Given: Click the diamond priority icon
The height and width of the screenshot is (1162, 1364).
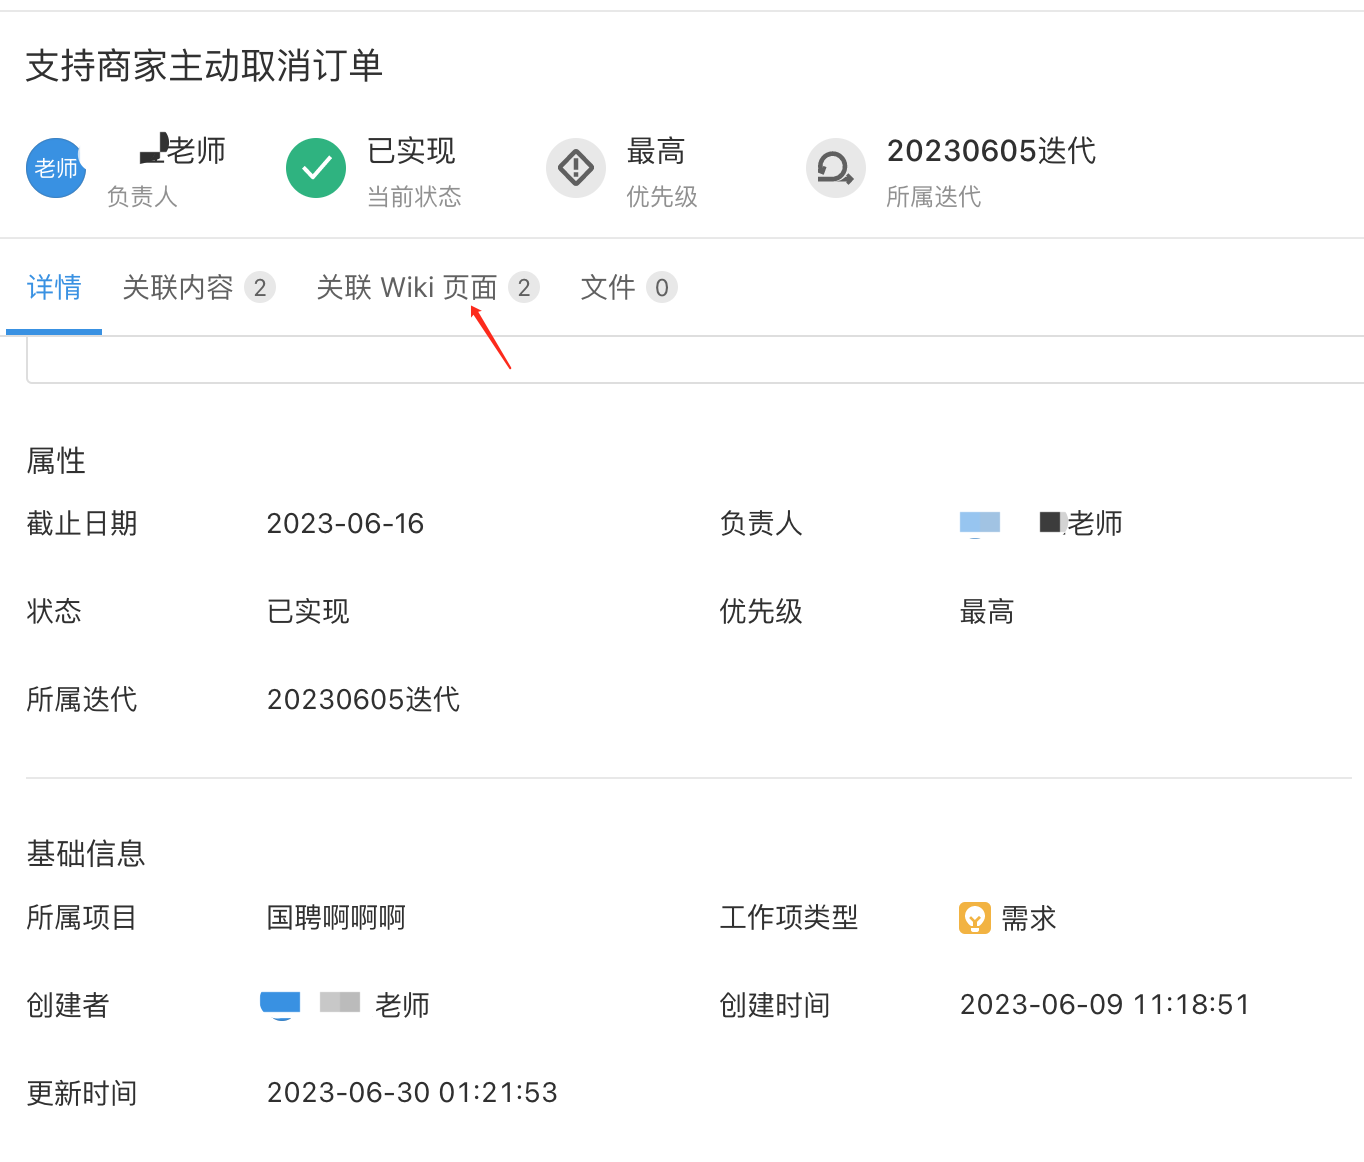Looking at the screenshot, I should pos(576,168).
